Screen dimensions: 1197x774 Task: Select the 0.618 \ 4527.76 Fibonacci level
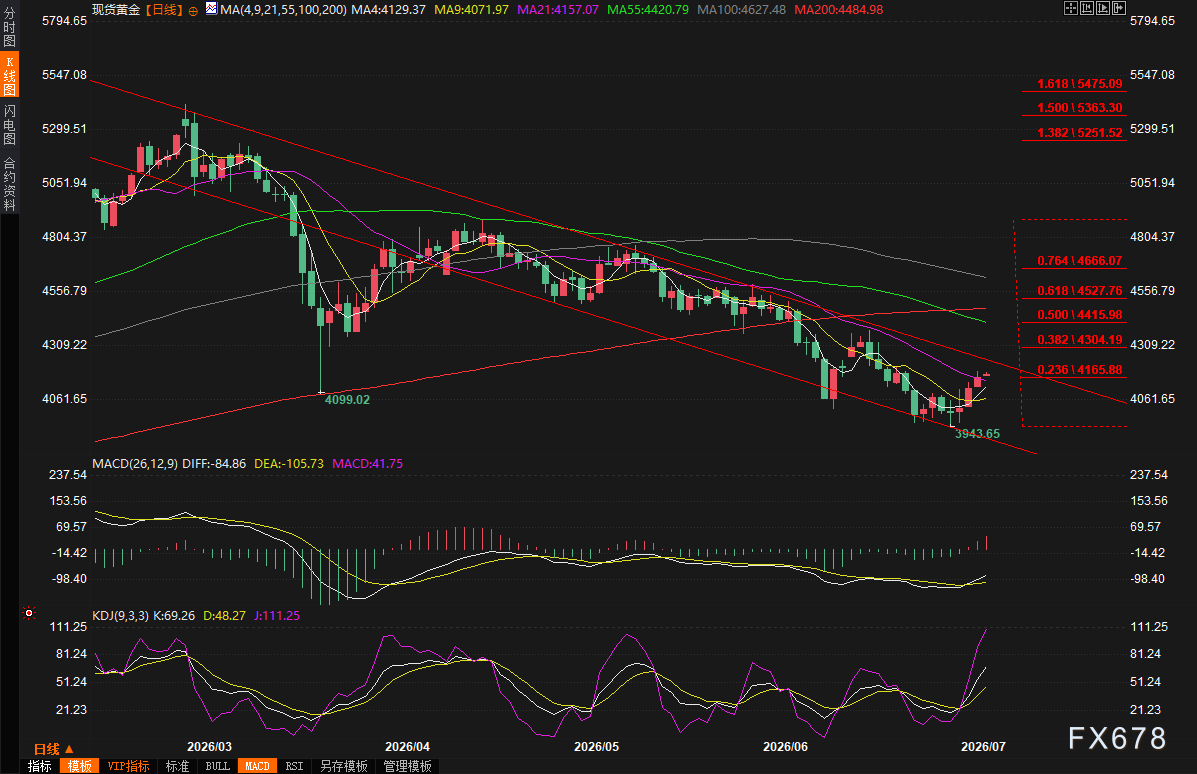pyautogui.click(x=1079, y=291)
